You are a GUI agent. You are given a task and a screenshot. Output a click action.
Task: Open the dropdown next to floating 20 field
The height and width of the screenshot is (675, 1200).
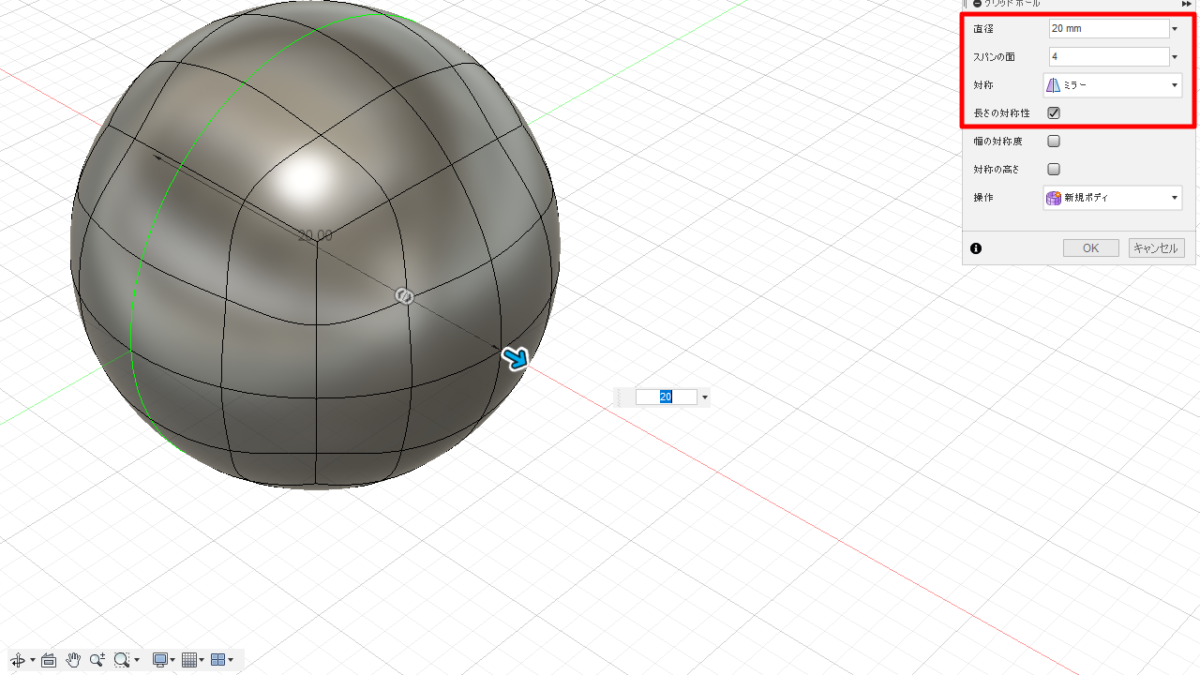[x=706, y=398]
